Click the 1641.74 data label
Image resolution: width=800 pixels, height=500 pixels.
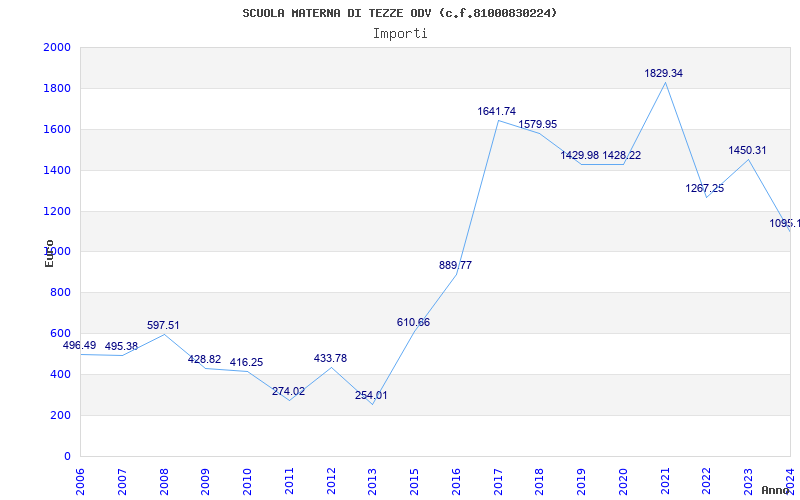pyautogui.click(x=497, y=111)
